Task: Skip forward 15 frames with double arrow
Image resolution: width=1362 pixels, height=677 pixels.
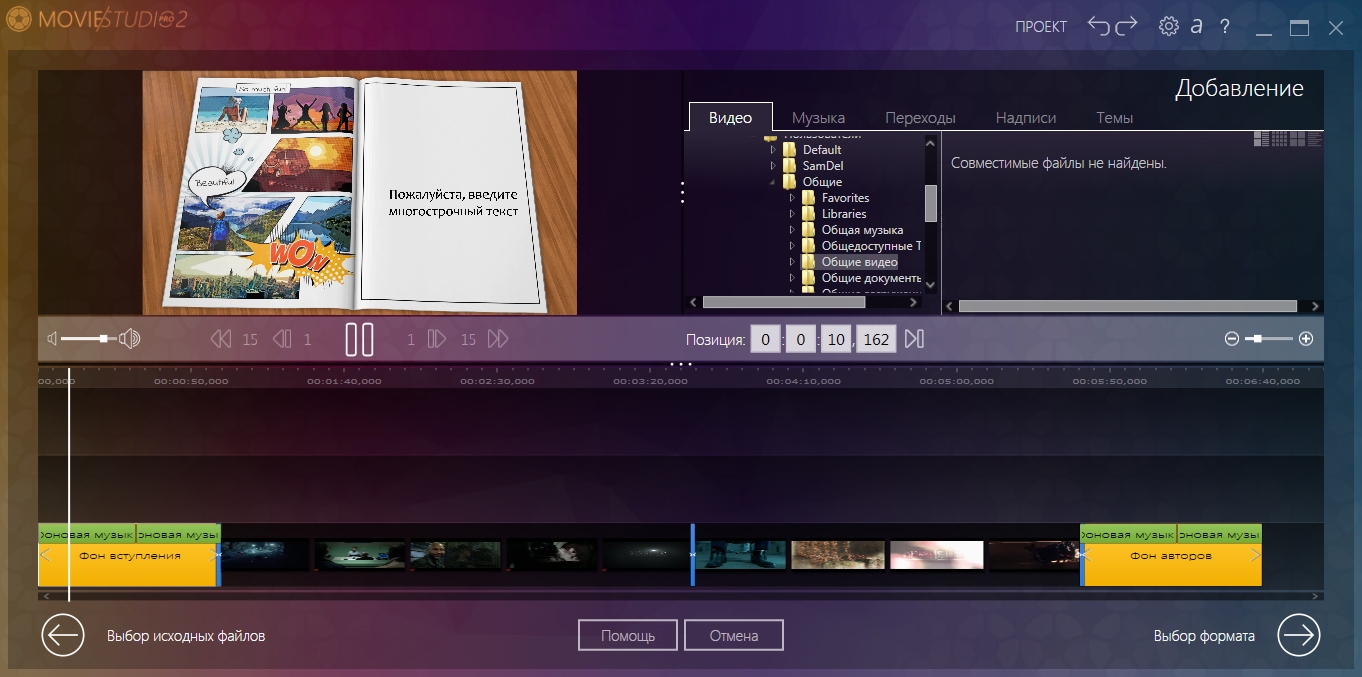Action: click(x=497, y=339)
